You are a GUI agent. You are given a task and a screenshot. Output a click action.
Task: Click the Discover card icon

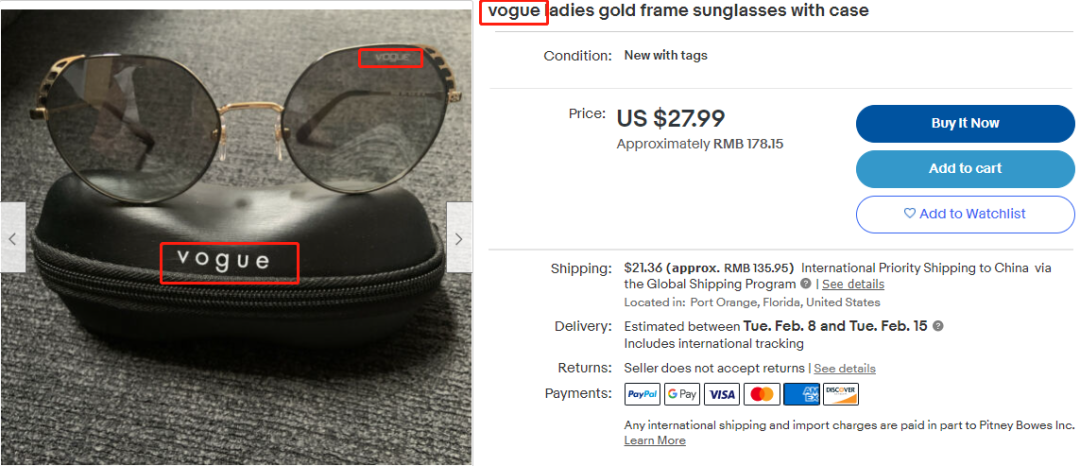click(x=841, y=394)
